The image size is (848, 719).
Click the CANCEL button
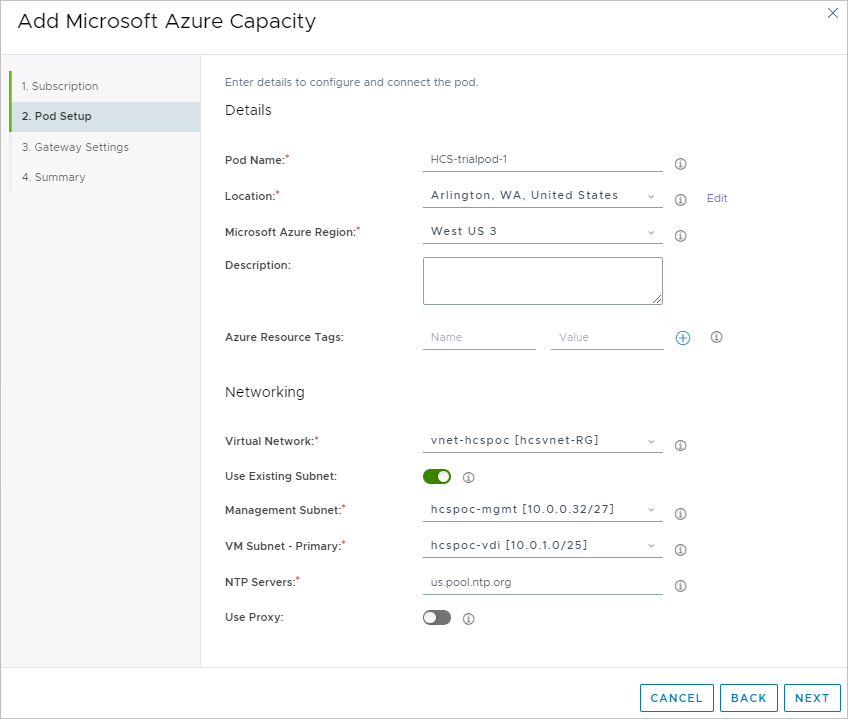[x=677, y=698]
